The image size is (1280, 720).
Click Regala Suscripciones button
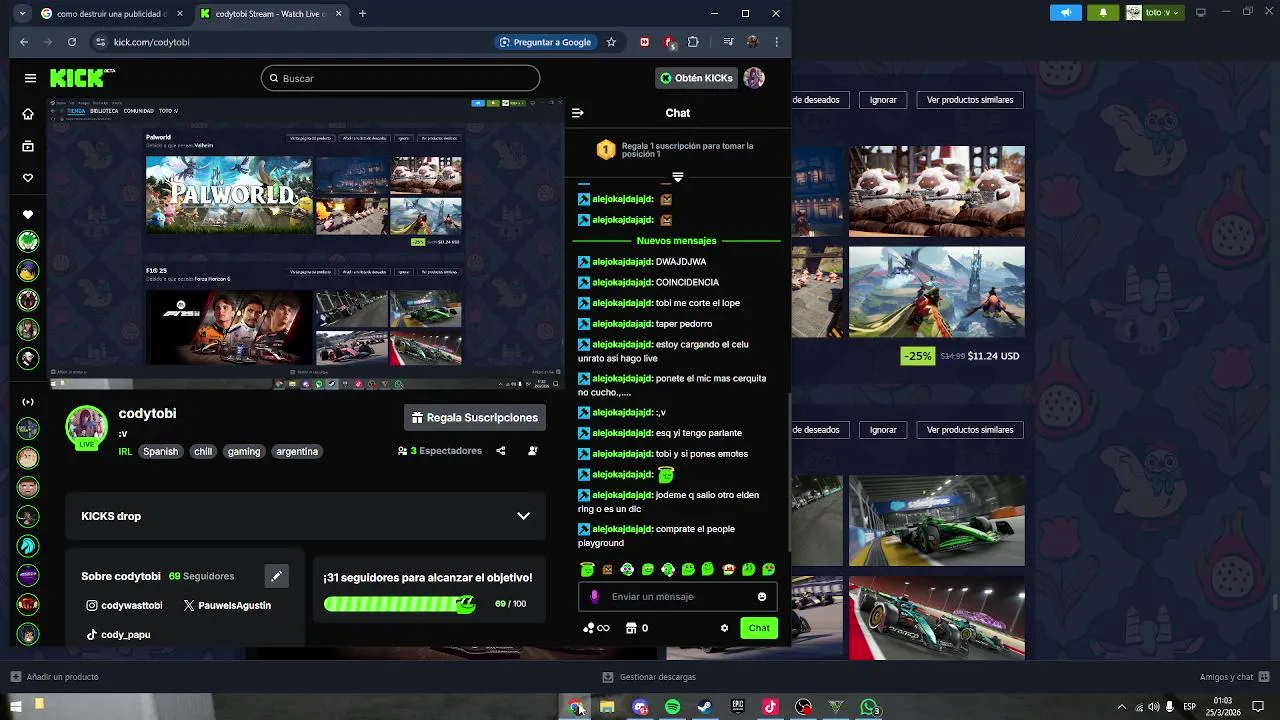point(474,418)
